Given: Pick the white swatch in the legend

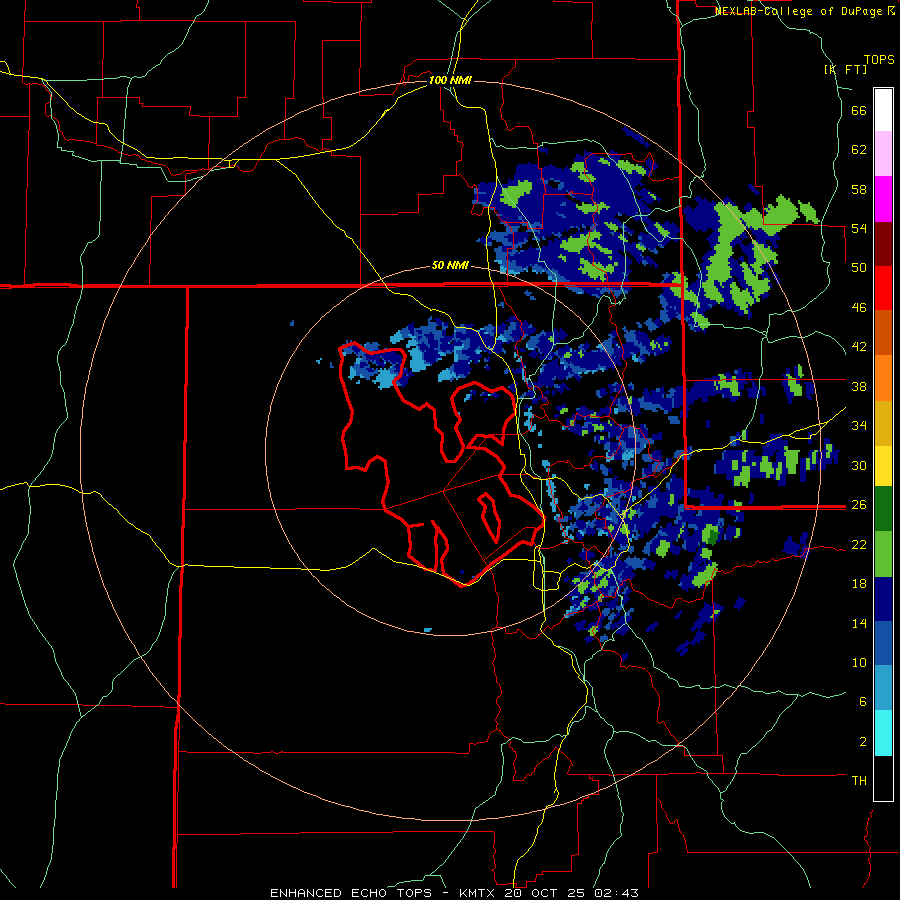Looking at the screenshot, I should [883, 110].
